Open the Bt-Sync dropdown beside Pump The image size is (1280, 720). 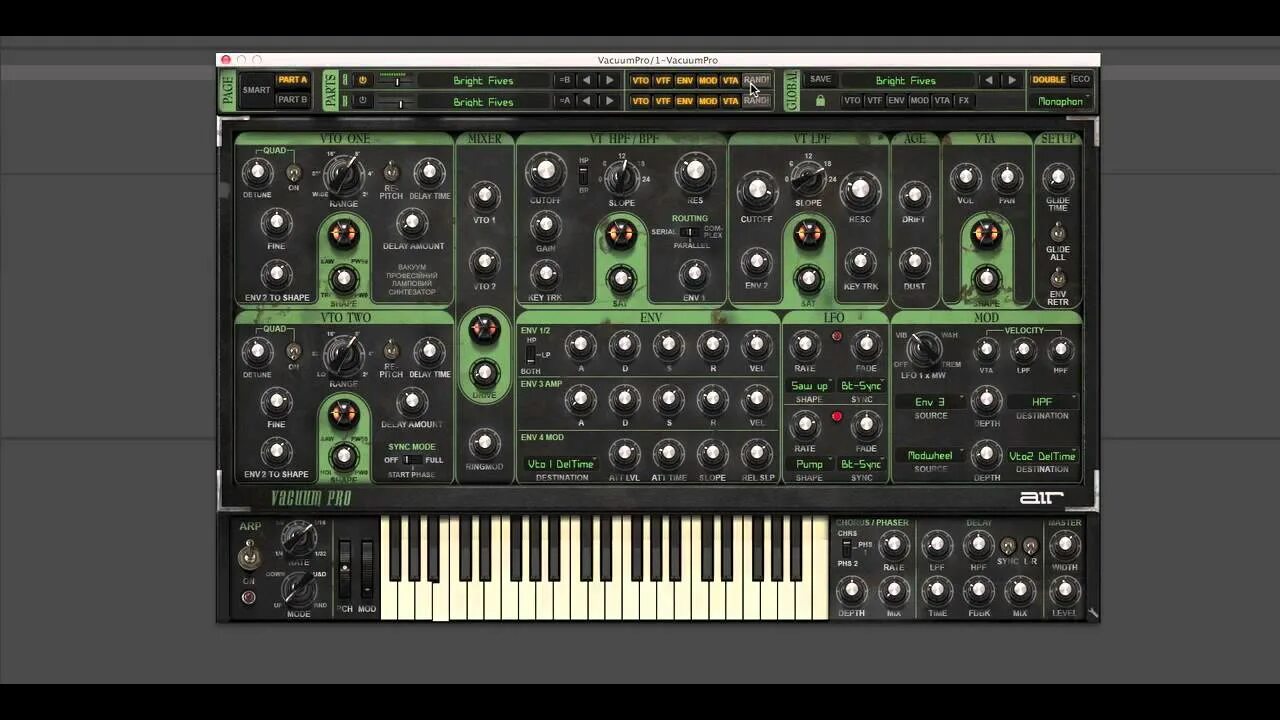(x=862, y=464)
